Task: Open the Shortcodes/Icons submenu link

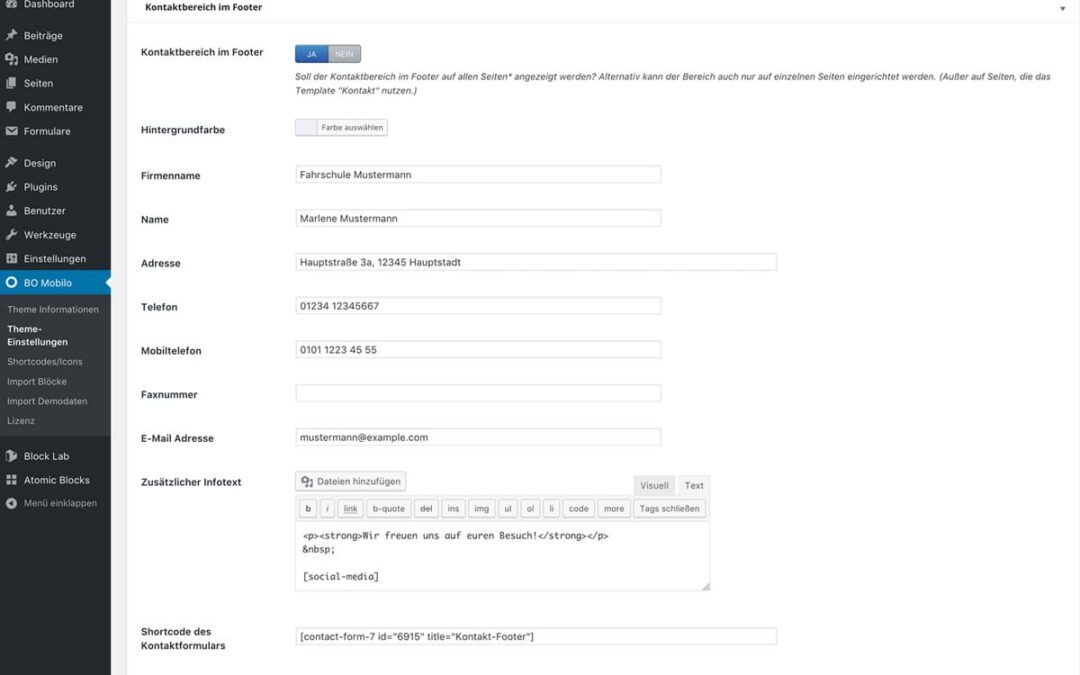Action: [x=45, y=362]
